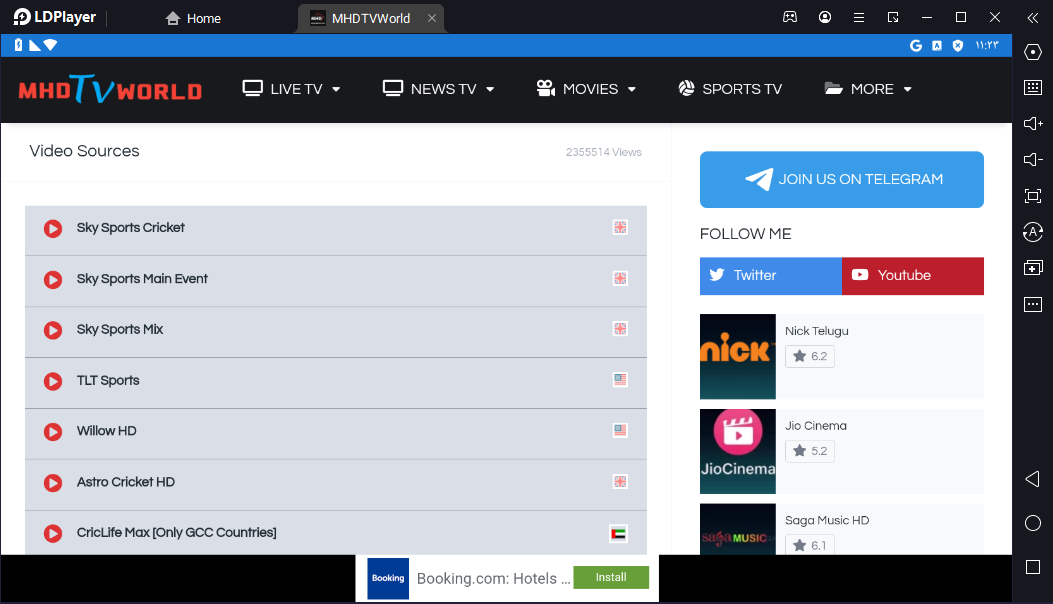Open the LDPlayer user account icon

[x=825, y=17]
